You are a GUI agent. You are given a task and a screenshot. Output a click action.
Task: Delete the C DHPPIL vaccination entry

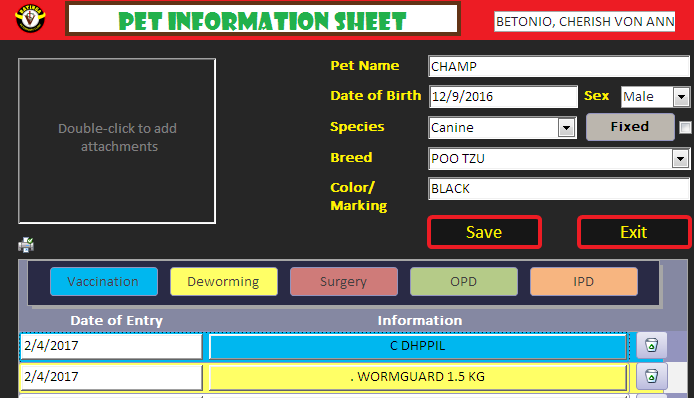(x=651, y=345)
